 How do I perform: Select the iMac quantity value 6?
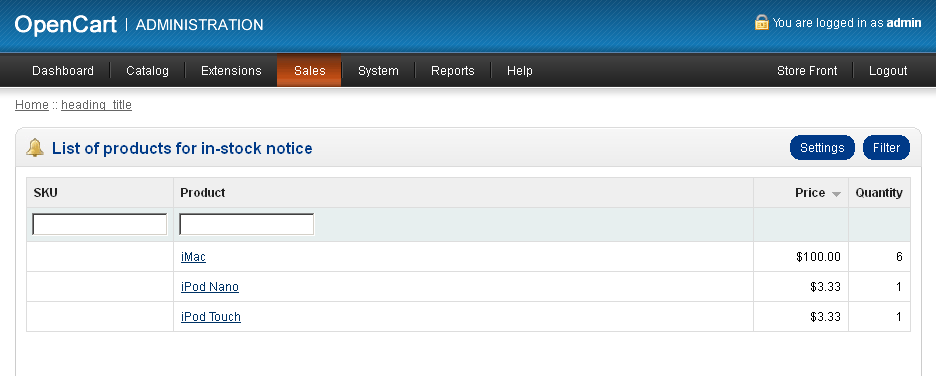coord(898,257)
